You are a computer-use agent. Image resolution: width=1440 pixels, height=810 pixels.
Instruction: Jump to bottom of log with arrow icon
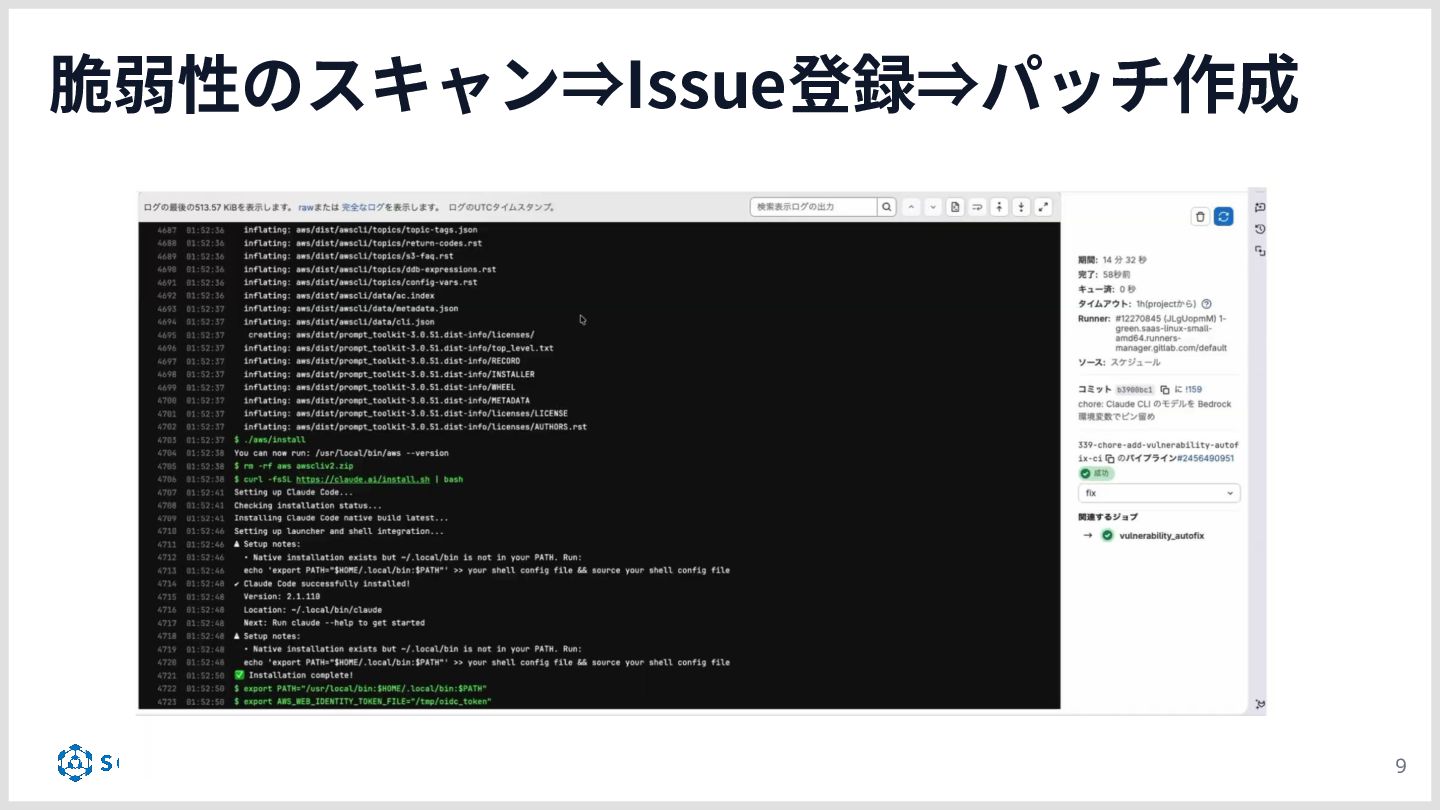1021,207
